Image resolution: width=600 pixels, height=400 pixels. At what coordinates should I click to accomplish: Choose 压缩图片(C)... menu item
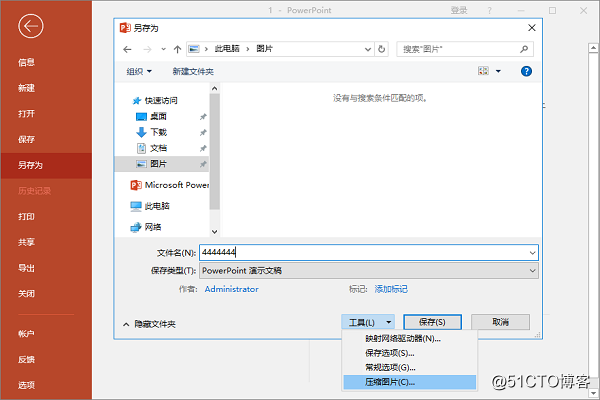pos(409,382)
